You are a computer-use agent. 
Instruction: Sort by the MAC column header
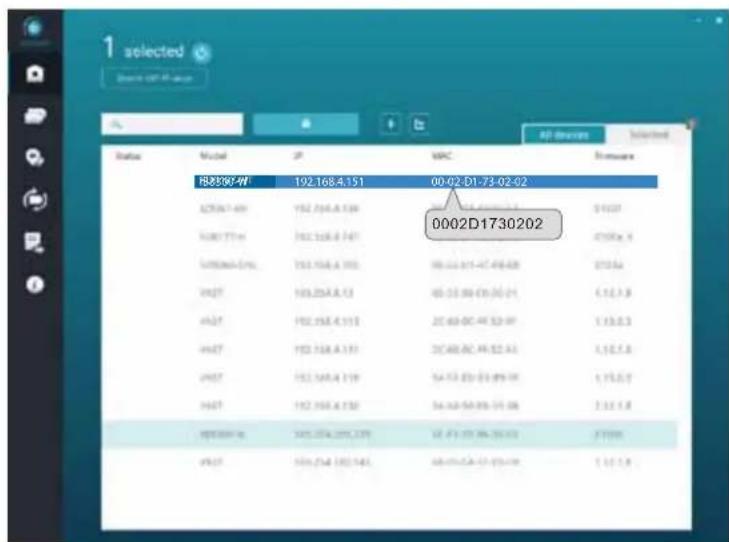(x=441, y=156)
